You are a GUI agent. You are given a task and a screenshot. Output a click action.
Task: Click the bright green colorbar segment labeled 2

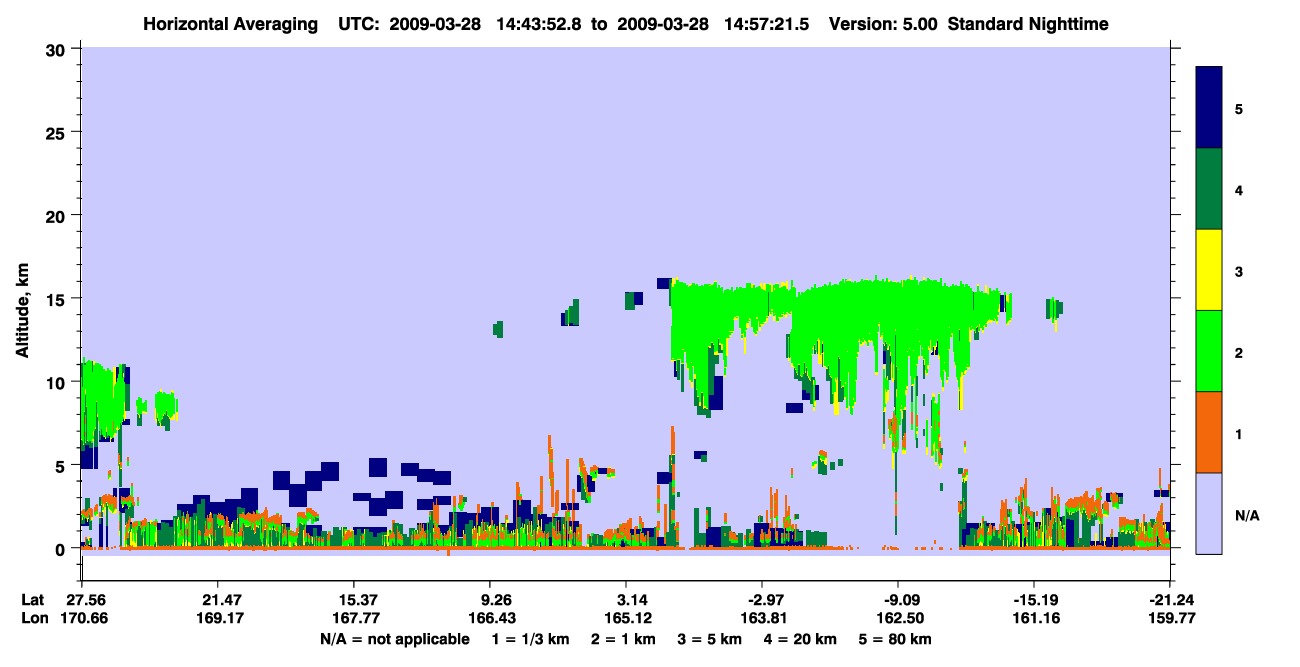coord(1209,351)
